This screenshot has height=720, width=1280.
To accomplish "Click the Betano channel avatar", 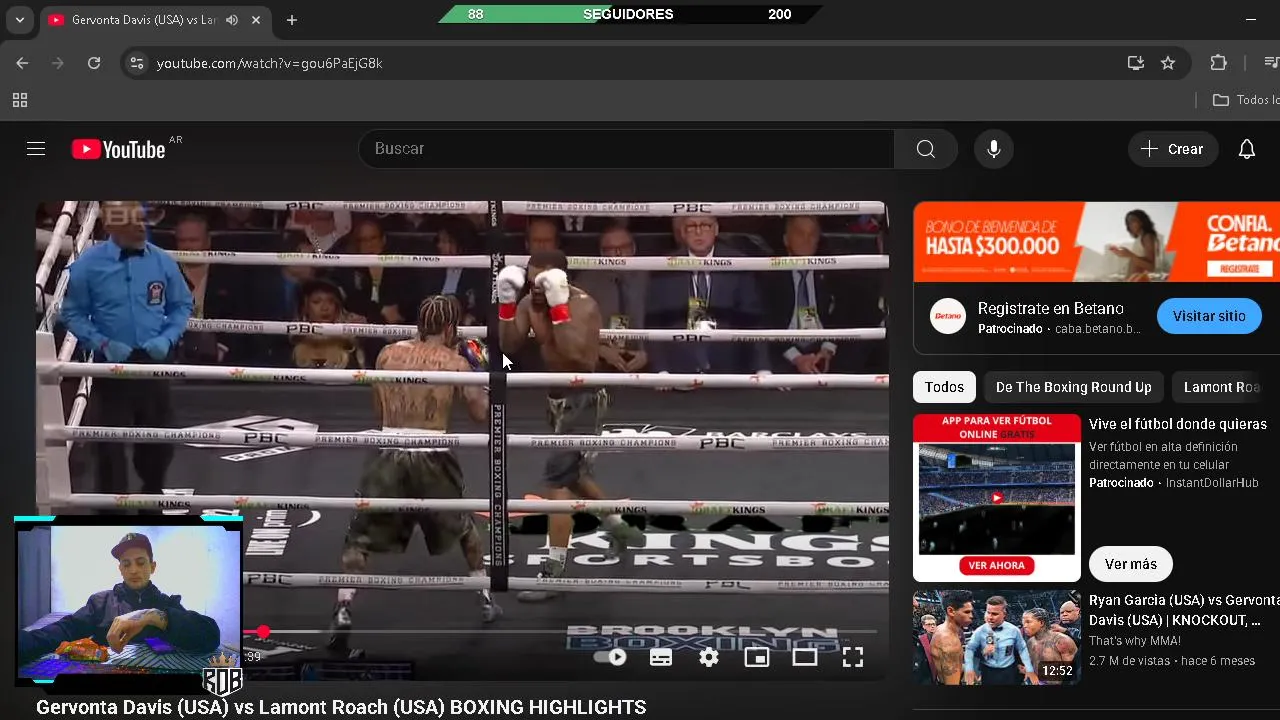I will (x=947, y=317).
